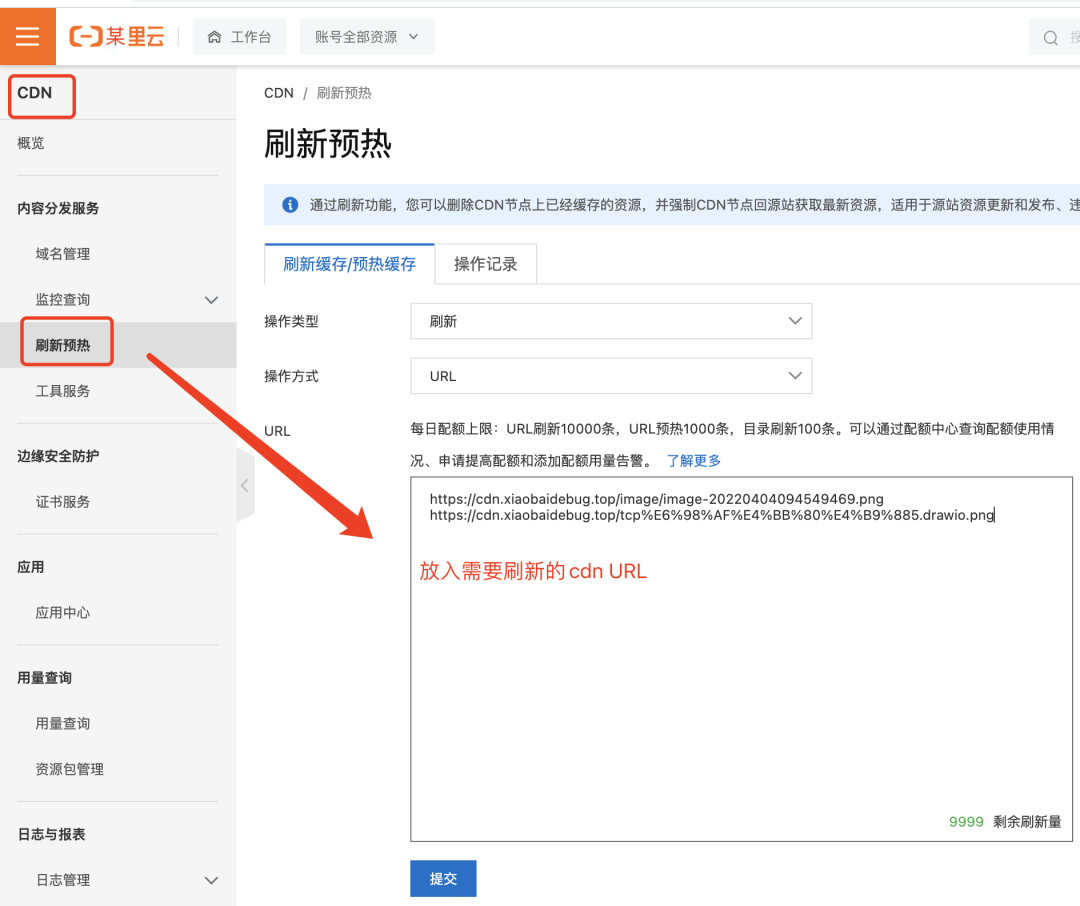Click inside the URL input textarea

[x=700, y=650]
